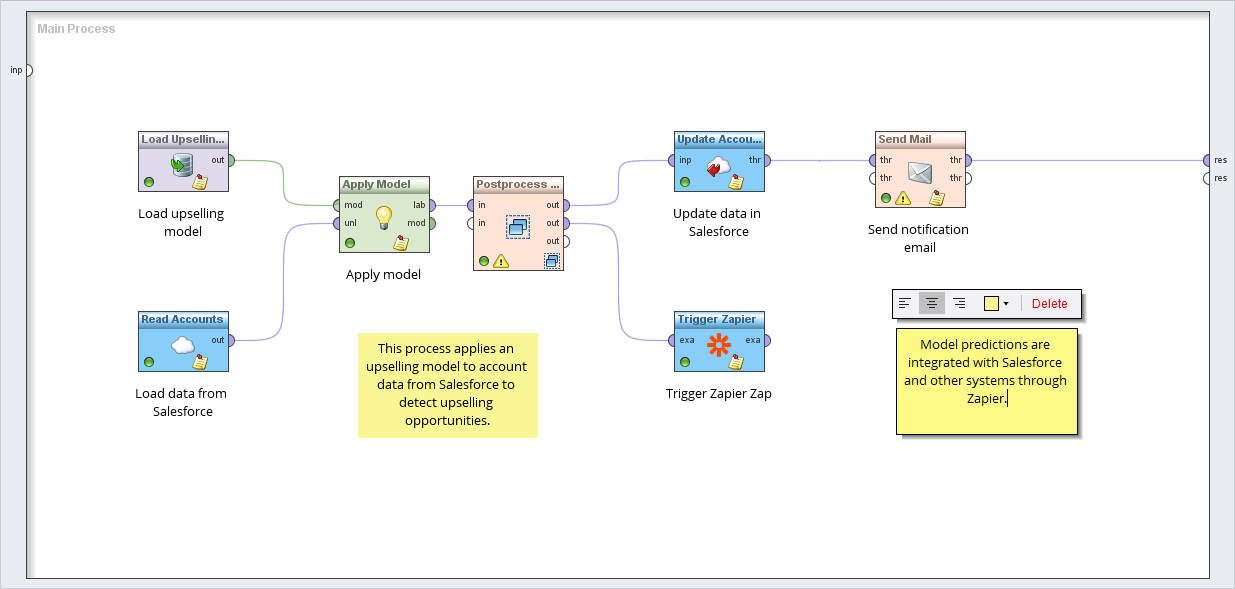This screenshot has width=1235, height=589.
Task: Delete the selected sticky note
Action: 1049,304
